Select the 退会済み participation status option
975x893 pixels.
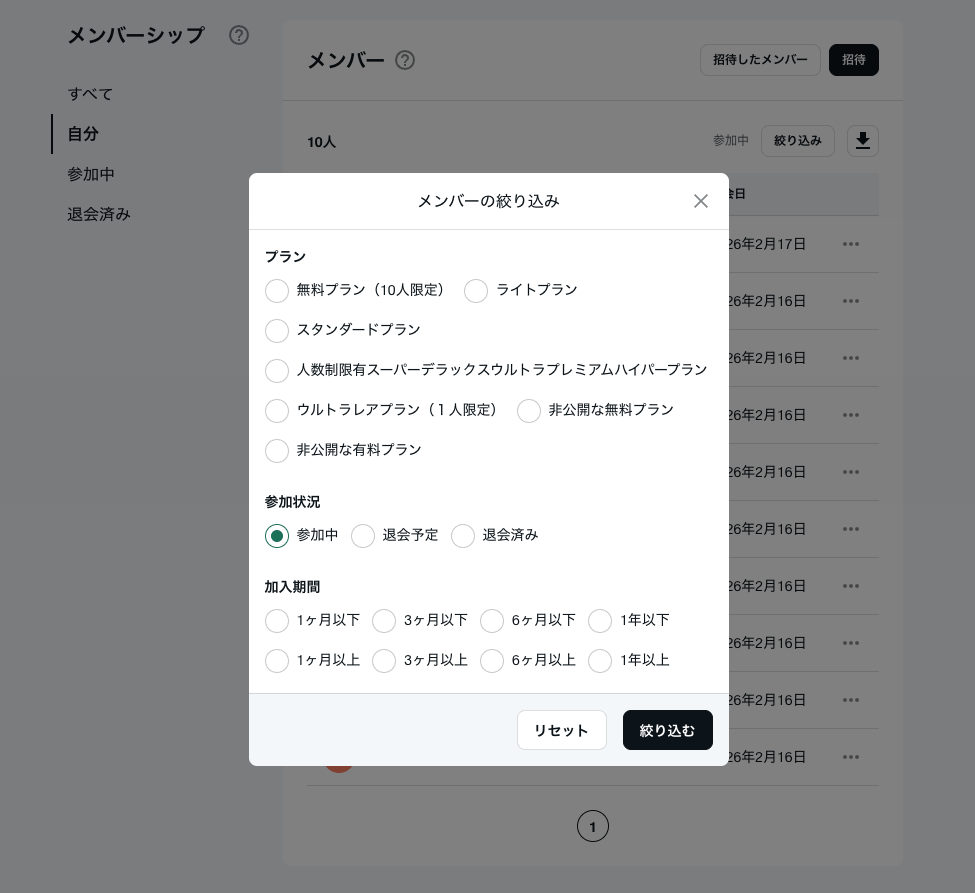[463, 536]
